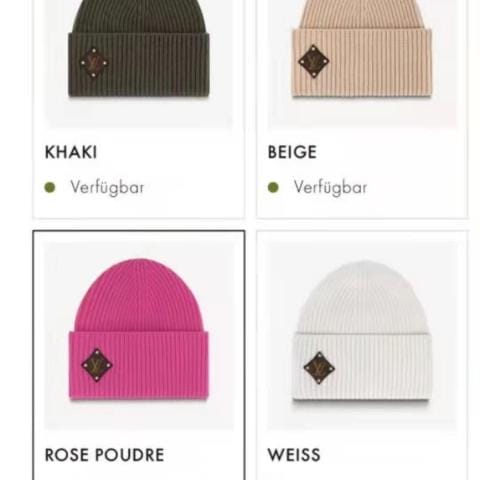The image size is (480, 480).
Task: Click the BEIGE color label
Action: pyautogui.click(x=292, y=152)
